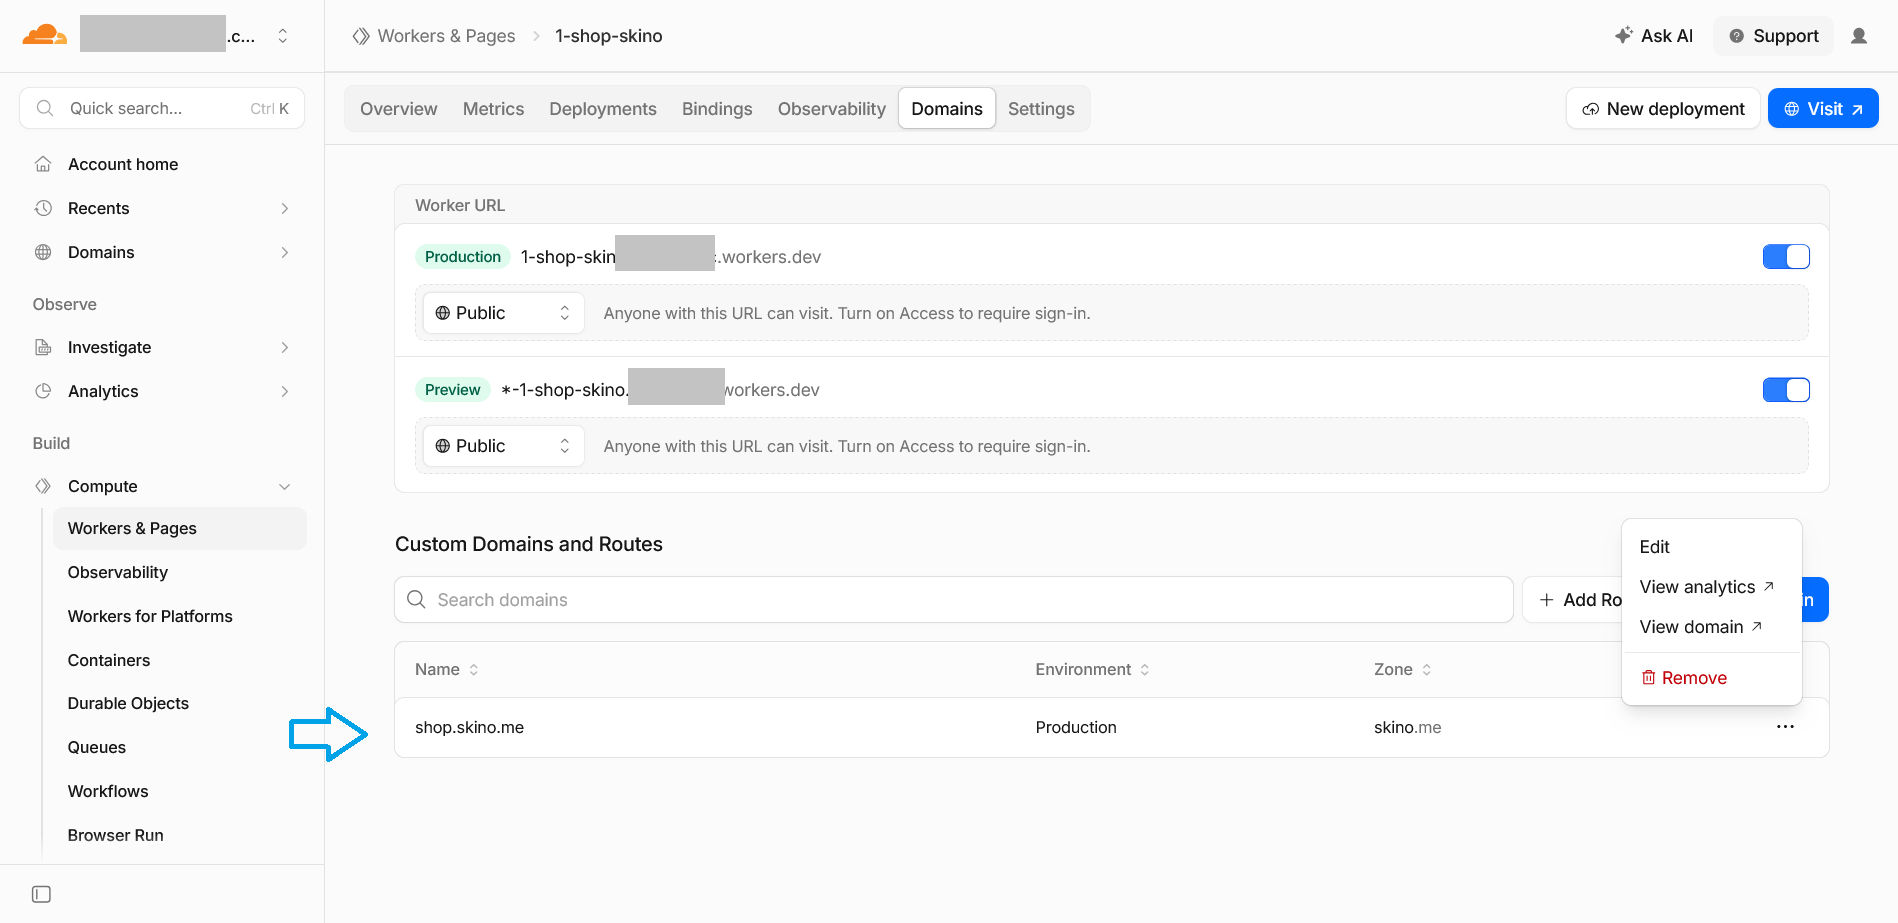The height and width of the screenshot is (923, 1898).
Task: Open Queues in sidebar
Action: 97,747
